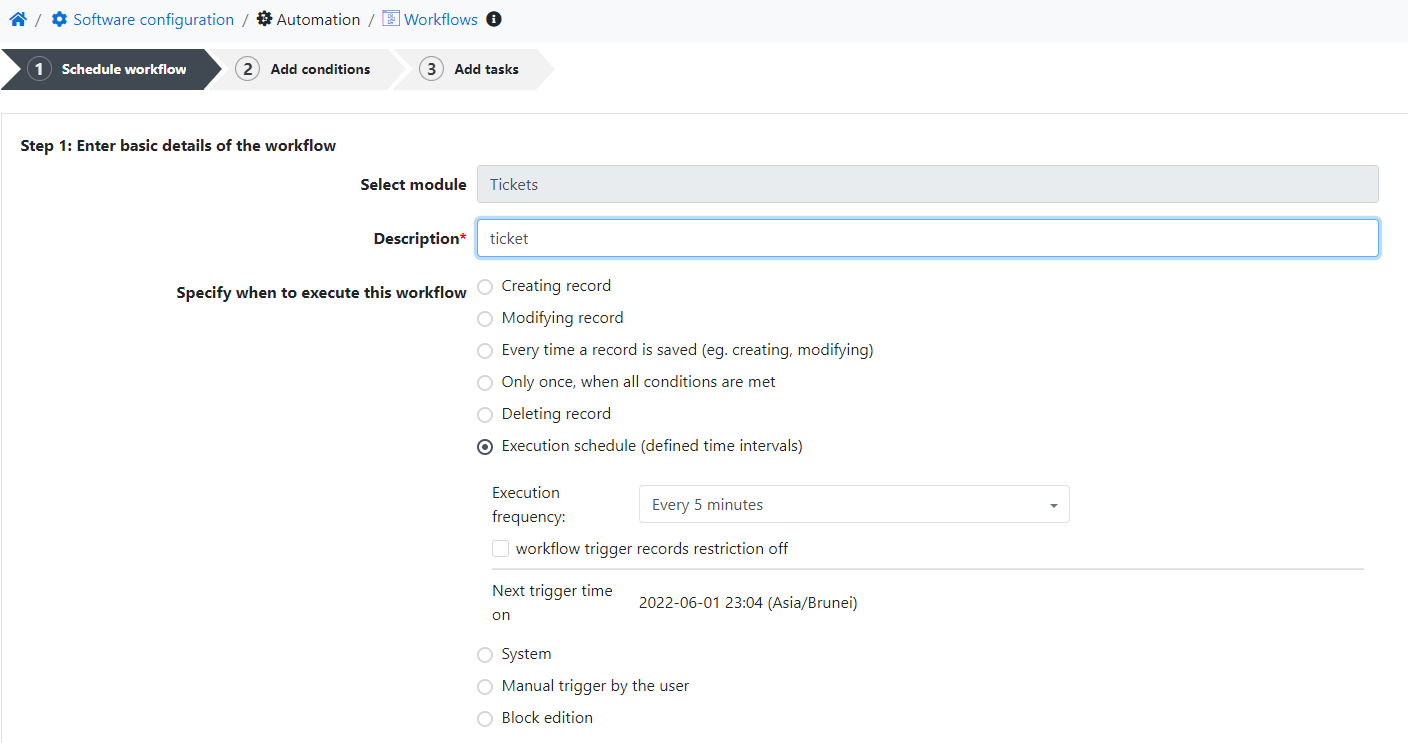Image resolution: width=1408 pixels, height=743 pixels.
Task: Open Software configuration via its gear icon
Action: point(58,18)
